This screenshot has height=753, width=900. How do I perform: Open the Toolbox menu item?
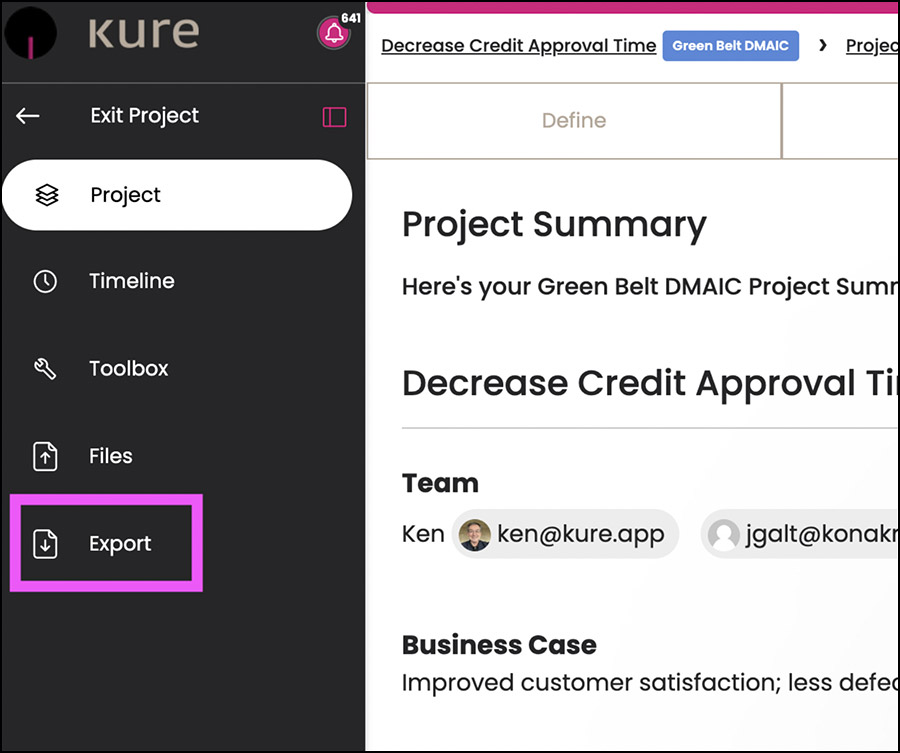(129, 368)
